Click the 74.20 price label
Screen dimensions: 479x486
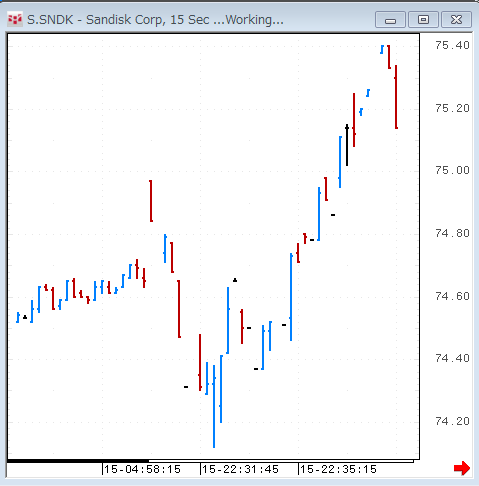(452, 421)
